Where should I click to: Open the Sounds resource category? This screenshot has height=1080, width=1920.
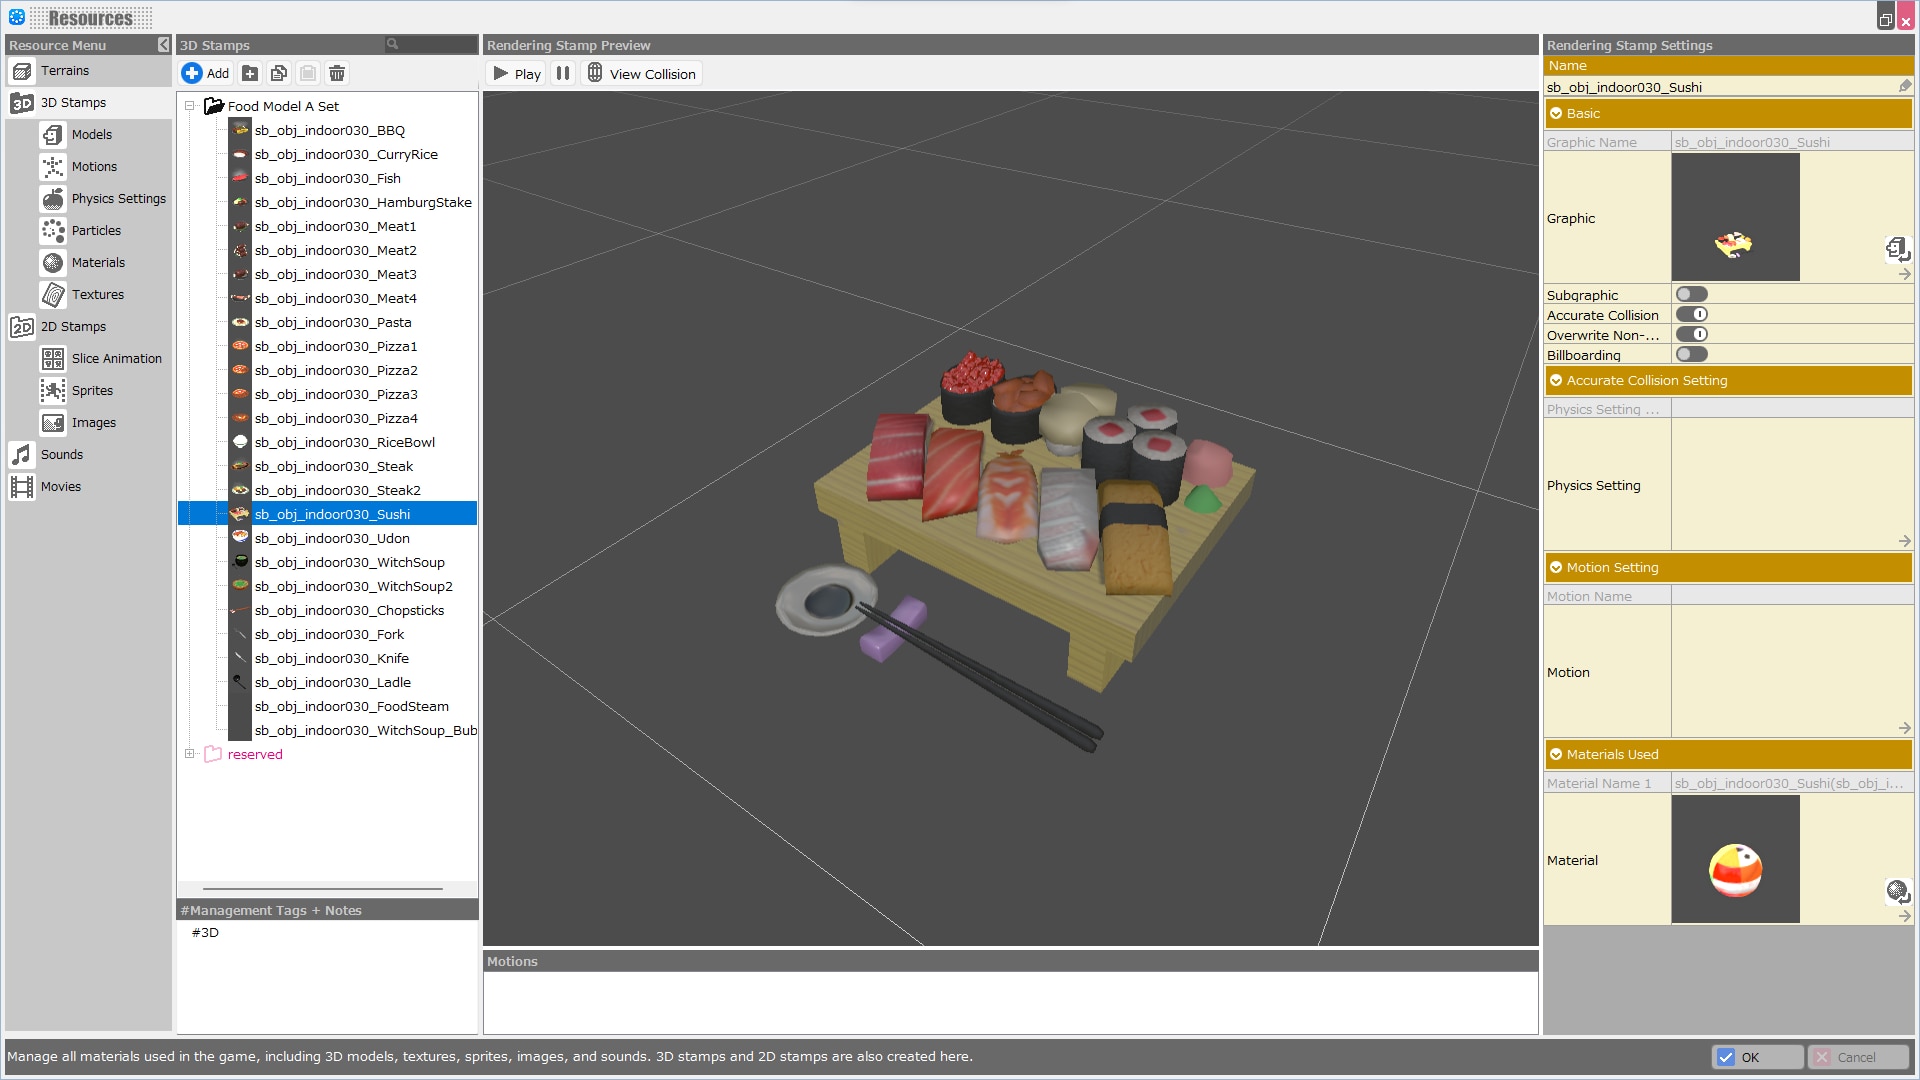61,455
